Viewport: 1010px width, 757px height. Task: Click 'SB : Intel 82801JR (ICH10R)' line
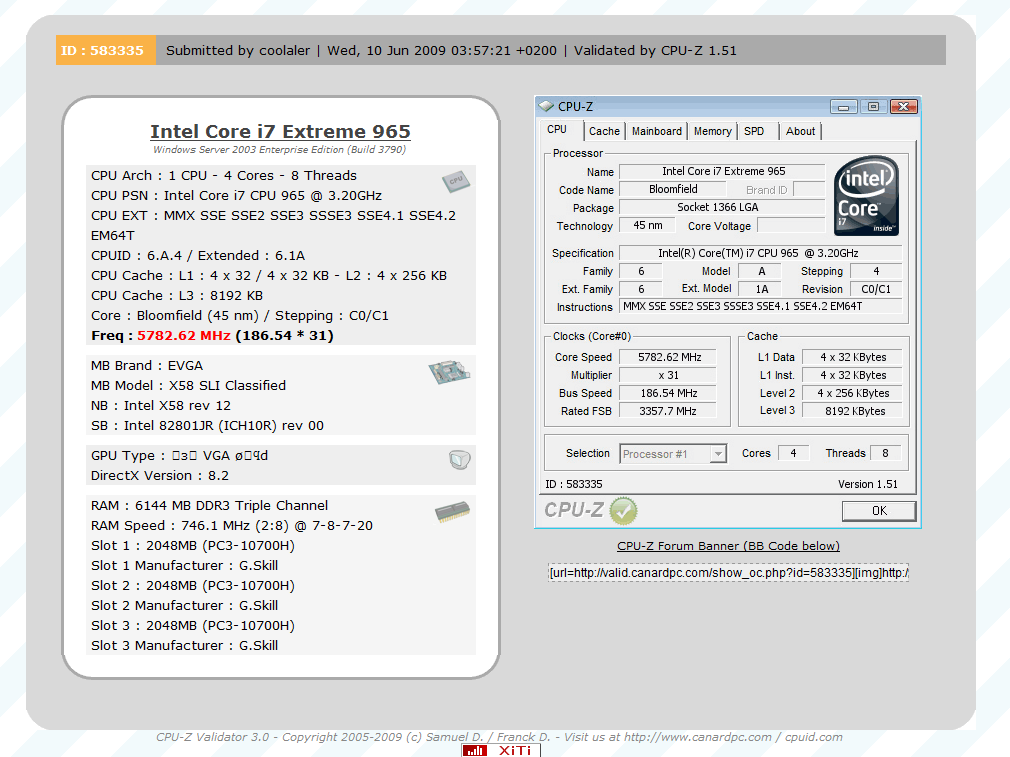(207, 426)
